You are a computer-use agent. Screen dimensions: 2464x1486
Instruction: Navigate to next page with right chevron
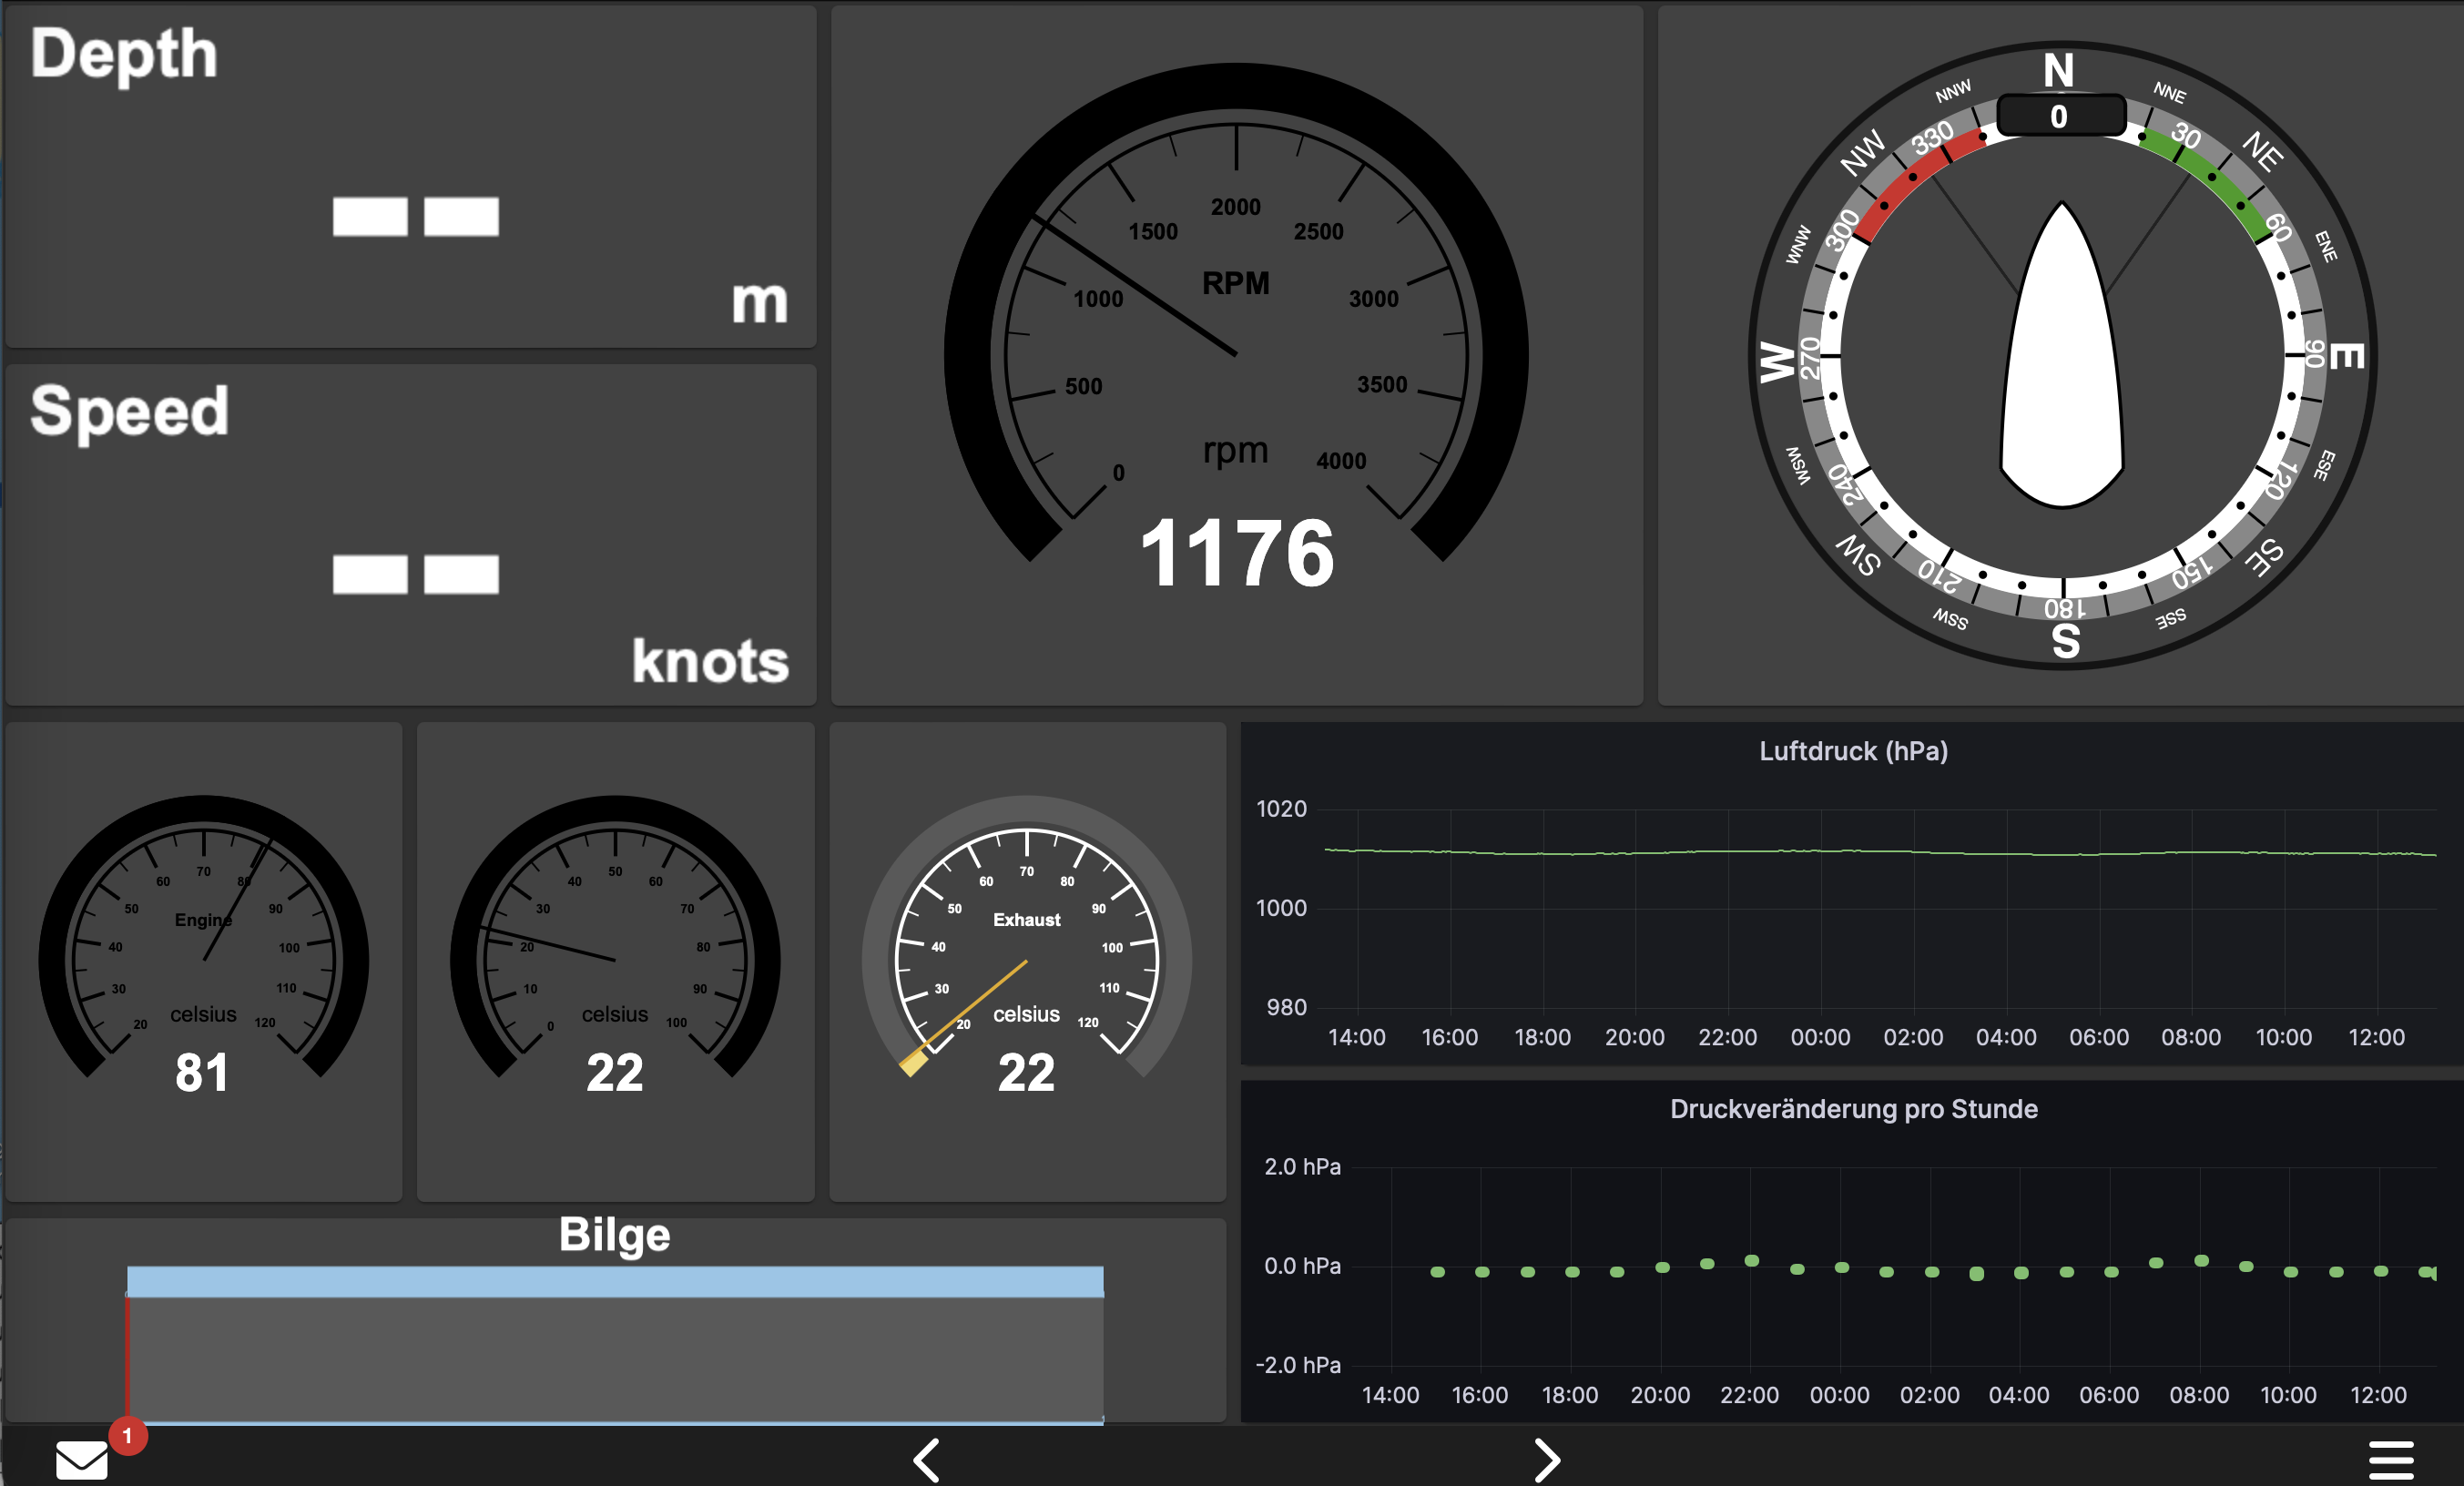point(1547,1459)
